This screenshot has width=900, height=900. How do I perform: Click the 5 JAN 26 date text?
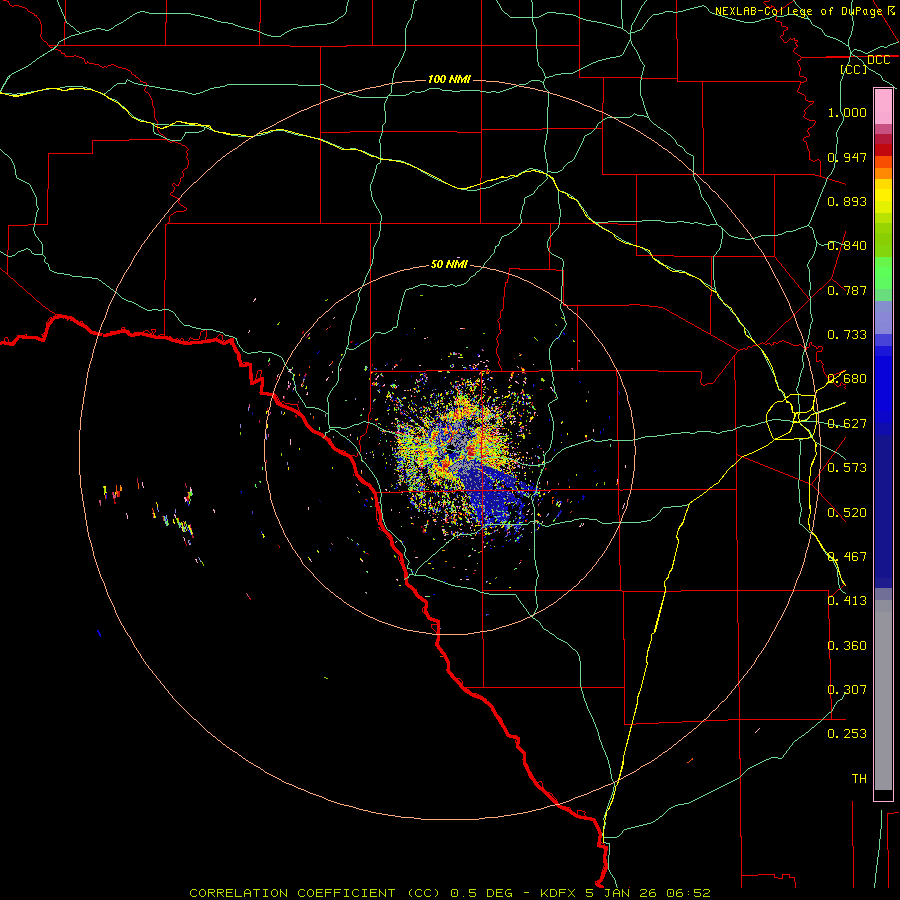(x=622, y=893)
